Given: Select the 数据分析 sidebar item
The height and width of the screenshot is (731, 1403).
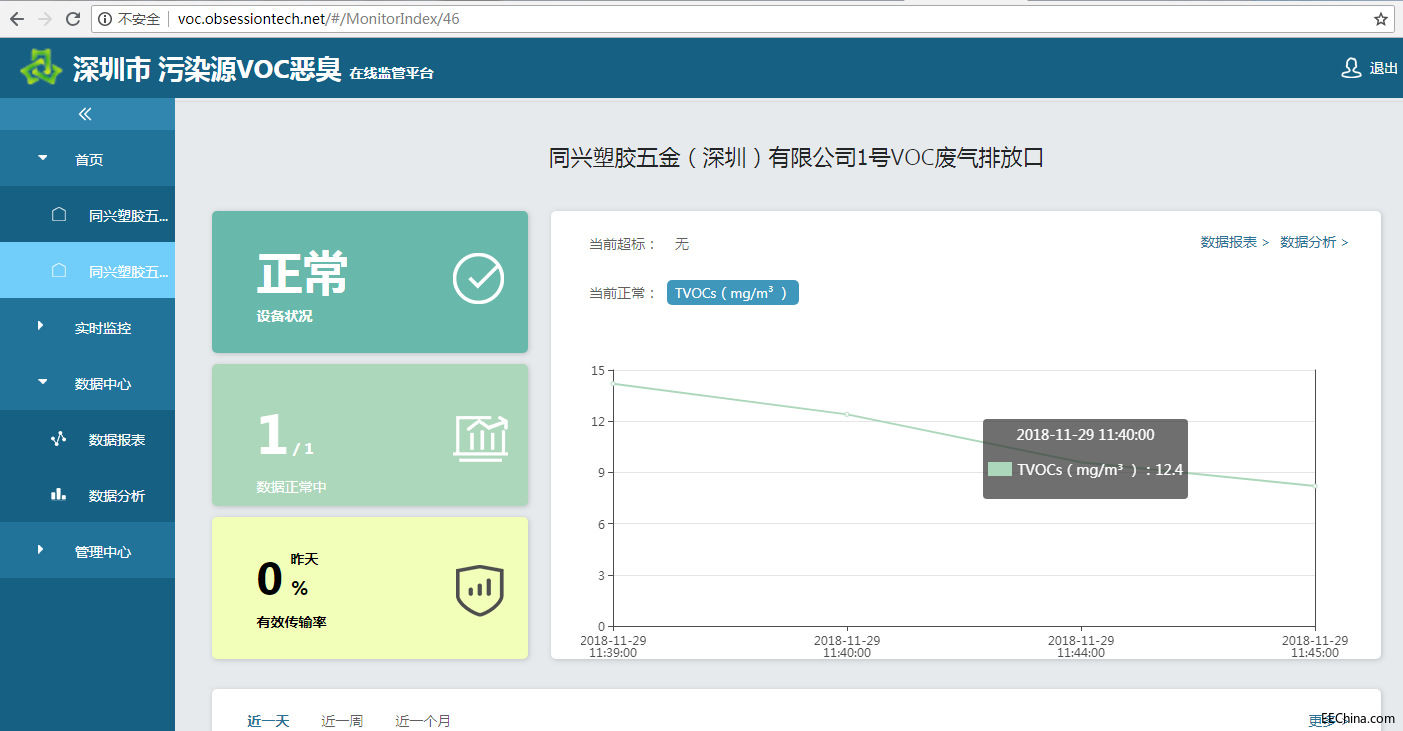Looking at the screenshot, I should pos(87,494).
